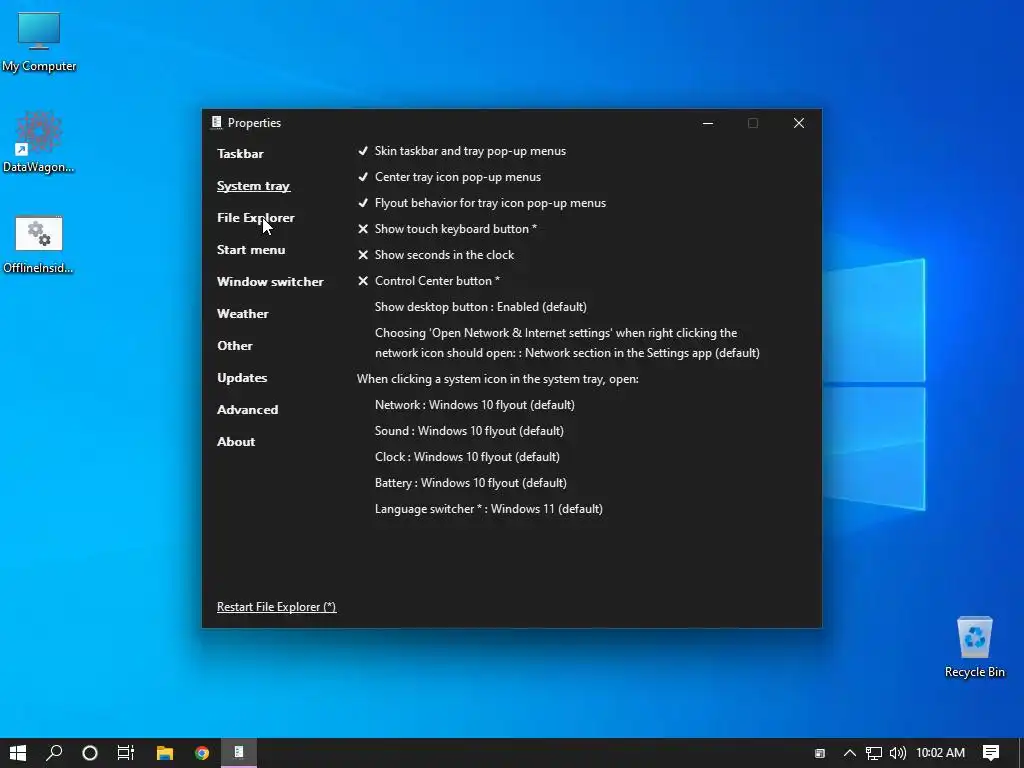Change Sound flyout option
This screenshot has width=1024, height=768.
(x=469, y=431)
